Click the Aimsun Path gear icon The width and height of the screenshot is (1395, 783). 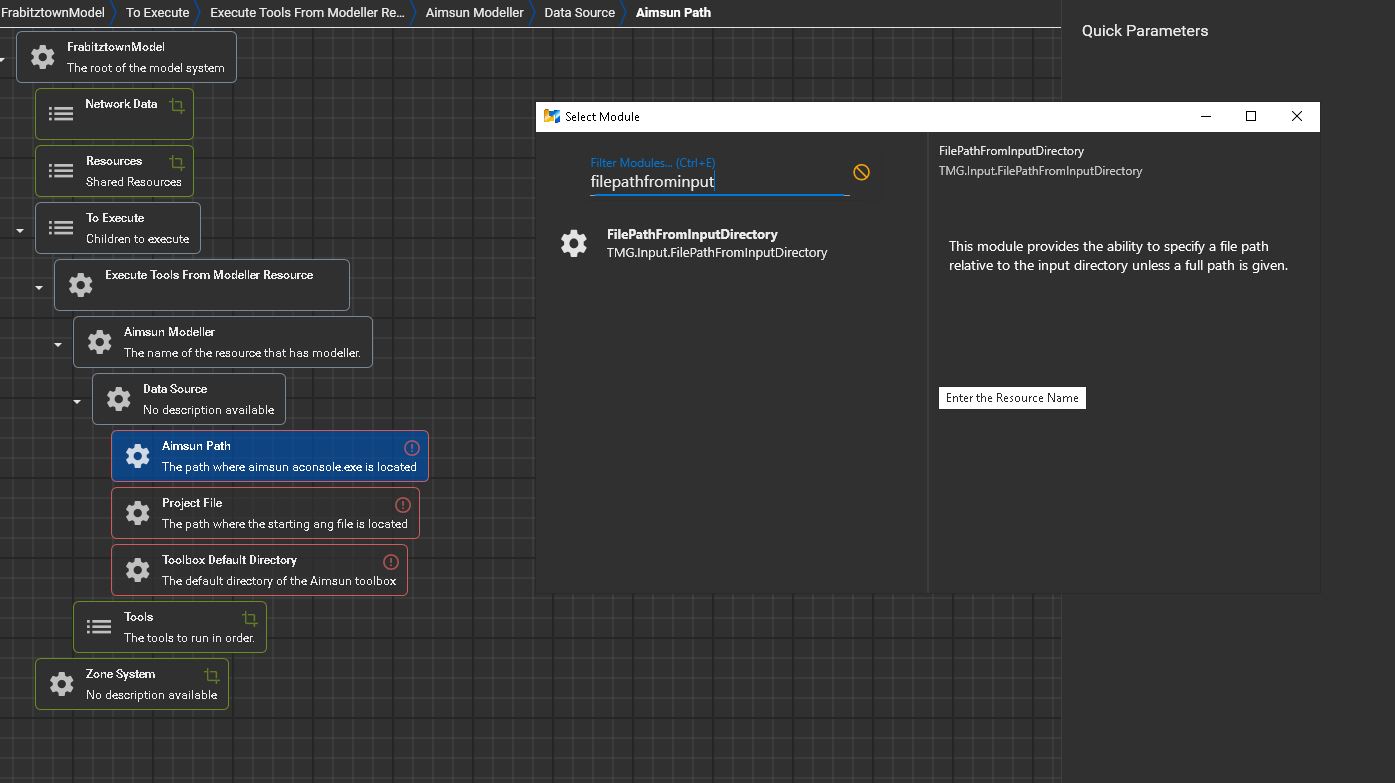138,456
